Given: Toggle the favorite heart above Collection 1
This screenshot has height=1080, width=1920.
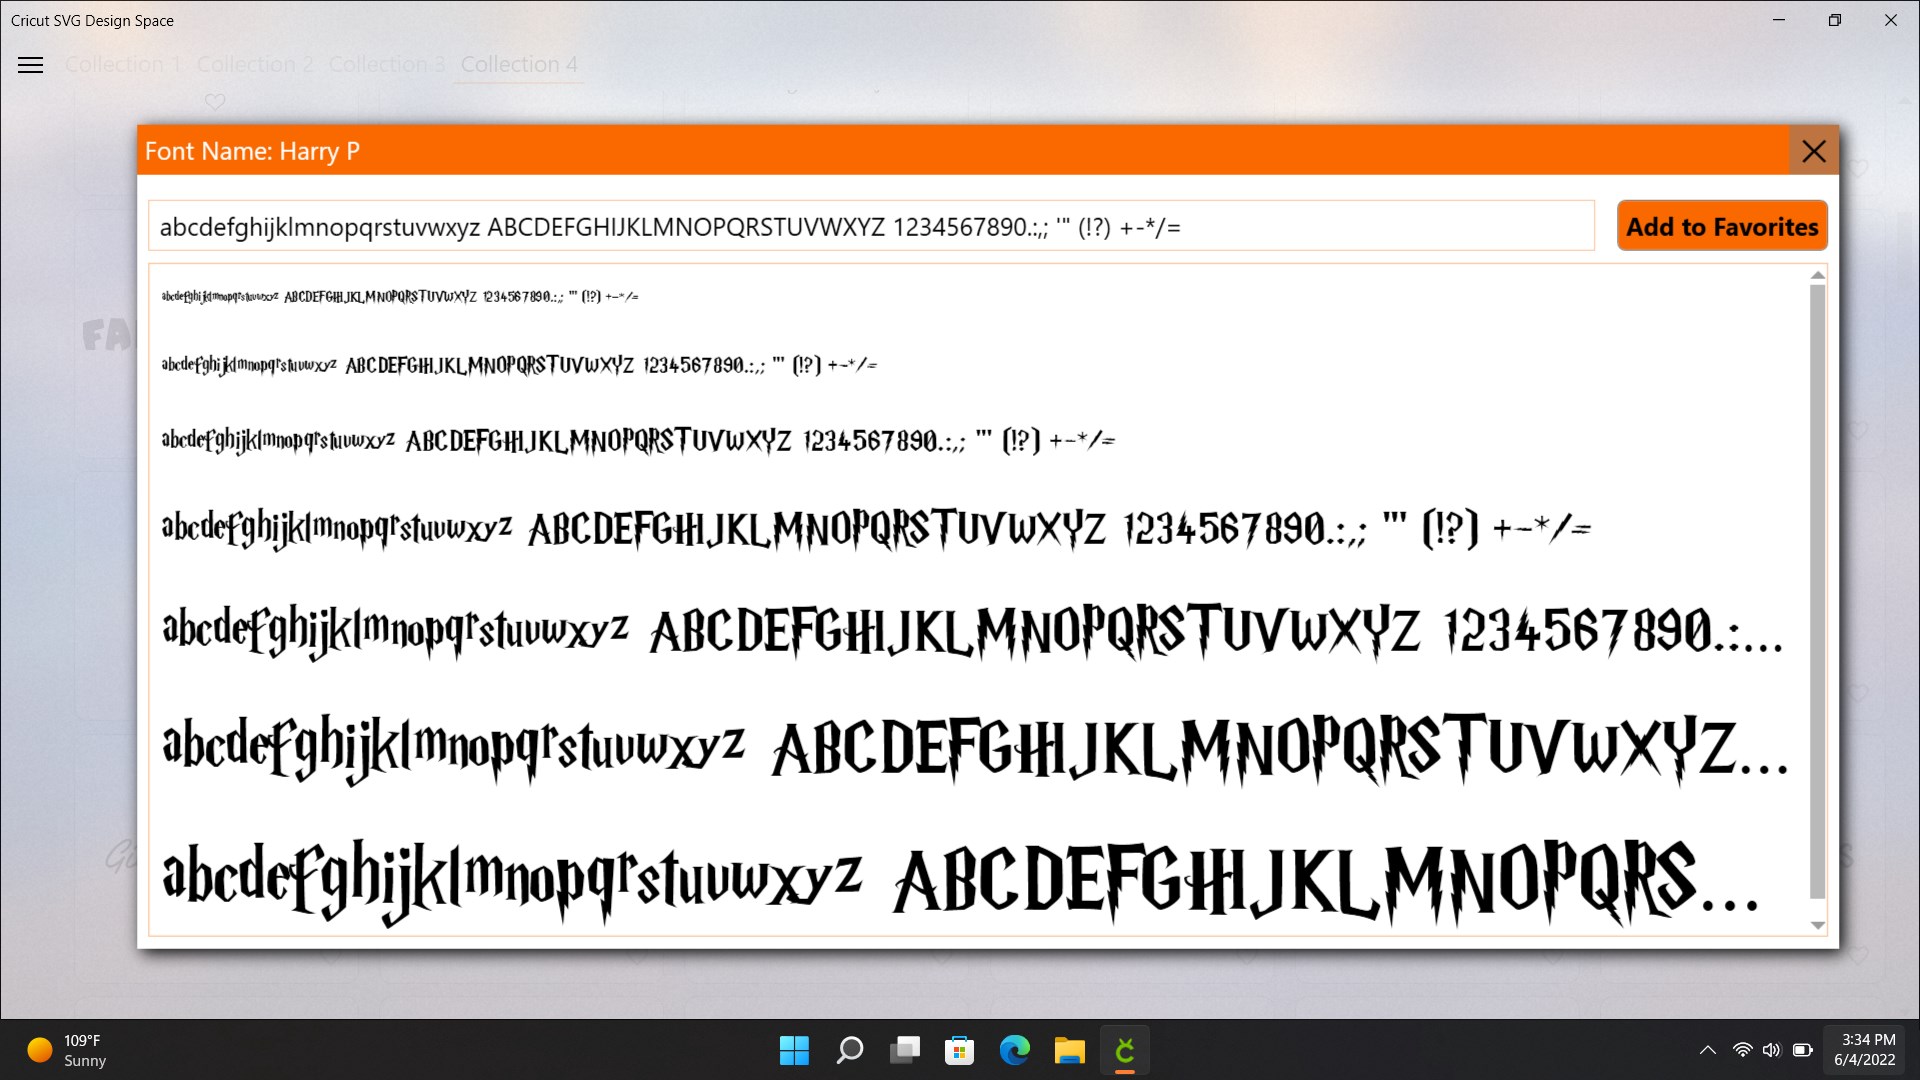Looking at the screenshot, I should coord(214,102).
